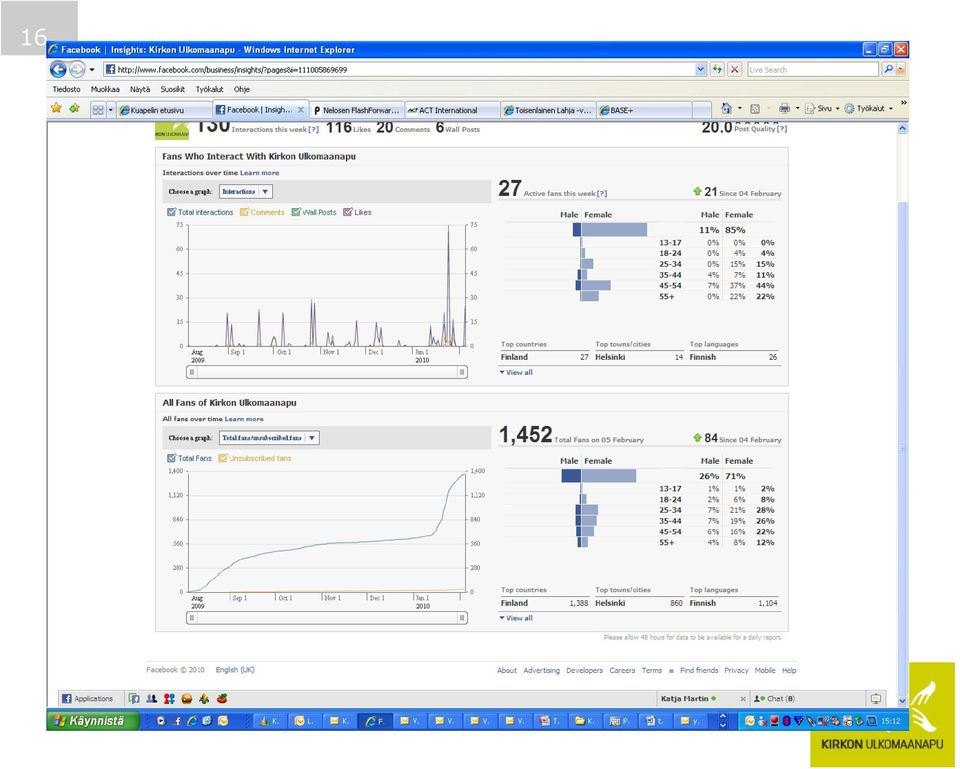
Task: Click the English (UK) language link
Action: click(235, 670)
